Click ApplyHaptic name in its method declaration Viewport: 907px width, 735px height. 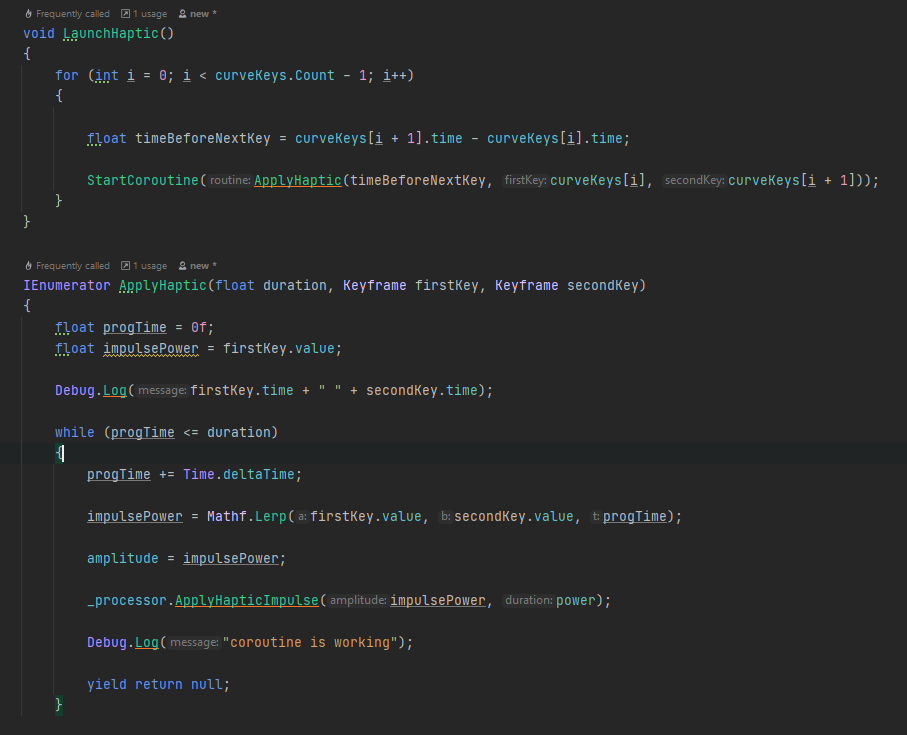coord(163,286)
